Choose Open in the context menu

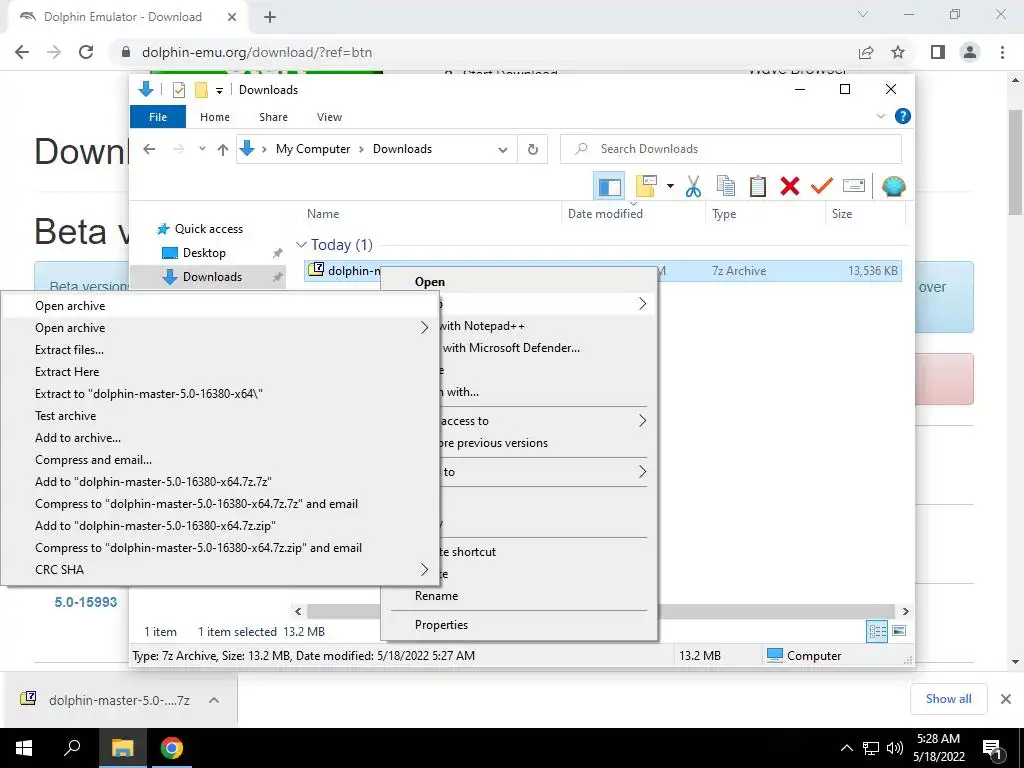click(x=430, y=281)
